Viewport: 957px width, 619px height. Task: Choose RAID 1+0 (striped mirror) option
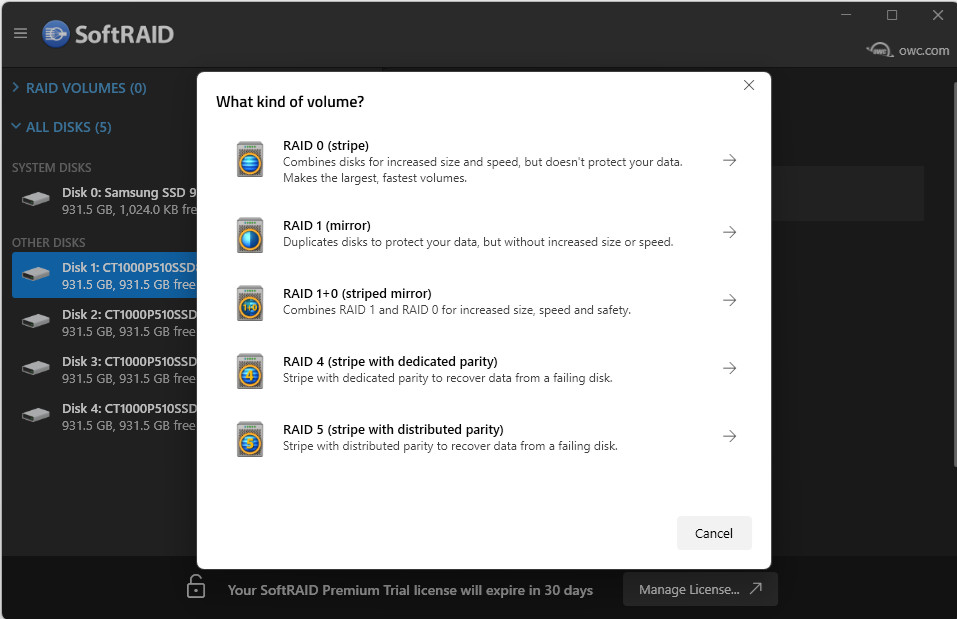pyautogui.click(x=486, y=301)
